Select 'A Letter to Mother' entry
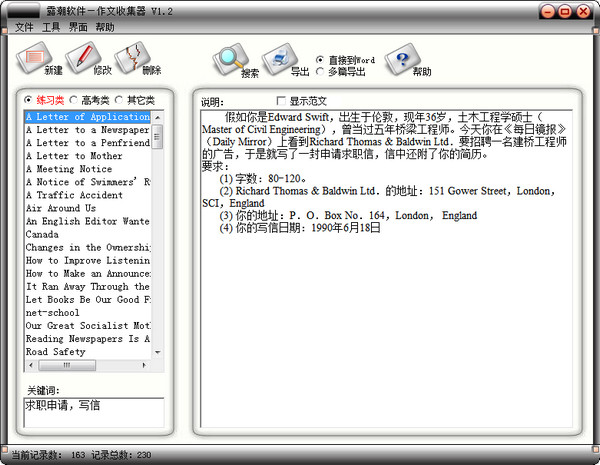This screenshot has height=465, width=600. pos(88,156)
